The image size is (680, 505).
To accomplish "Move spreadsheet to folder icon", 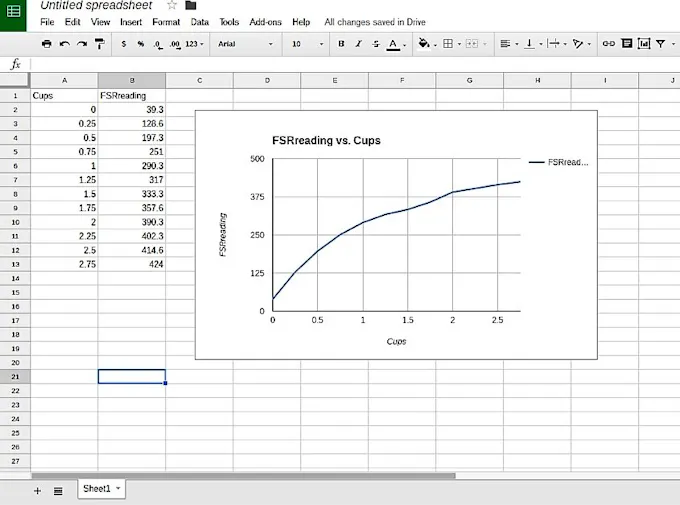I will coord(191,5).
